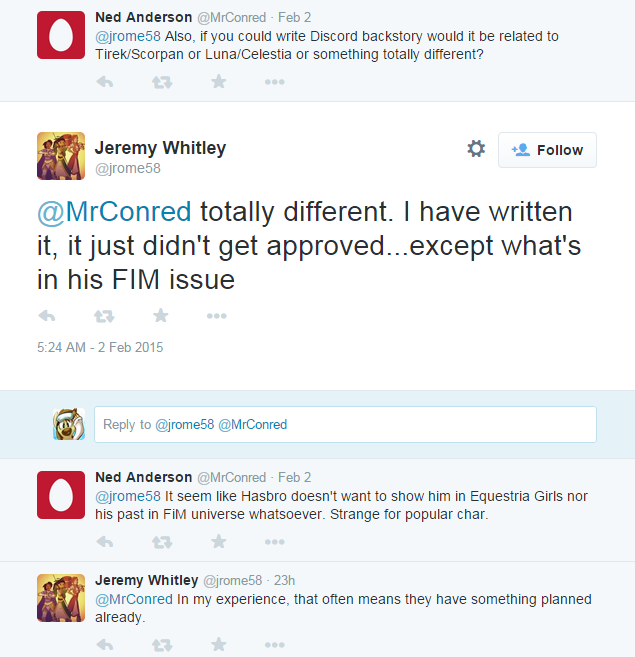Open more options on top tweet

[x=275, y=82]
